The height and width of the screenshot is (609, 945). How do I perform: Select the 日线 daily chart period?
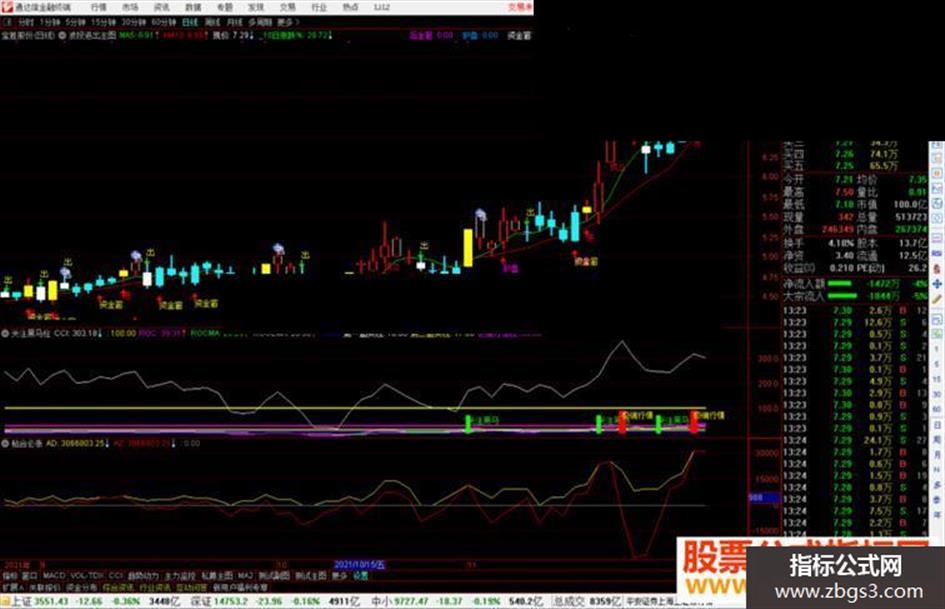click(x=190, y=22)
